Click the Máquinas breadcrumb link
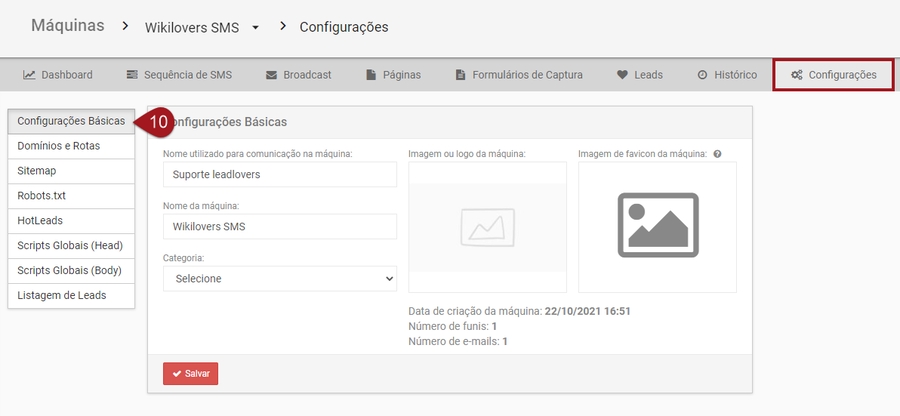The image size is (900, 416). coord(67,26)
